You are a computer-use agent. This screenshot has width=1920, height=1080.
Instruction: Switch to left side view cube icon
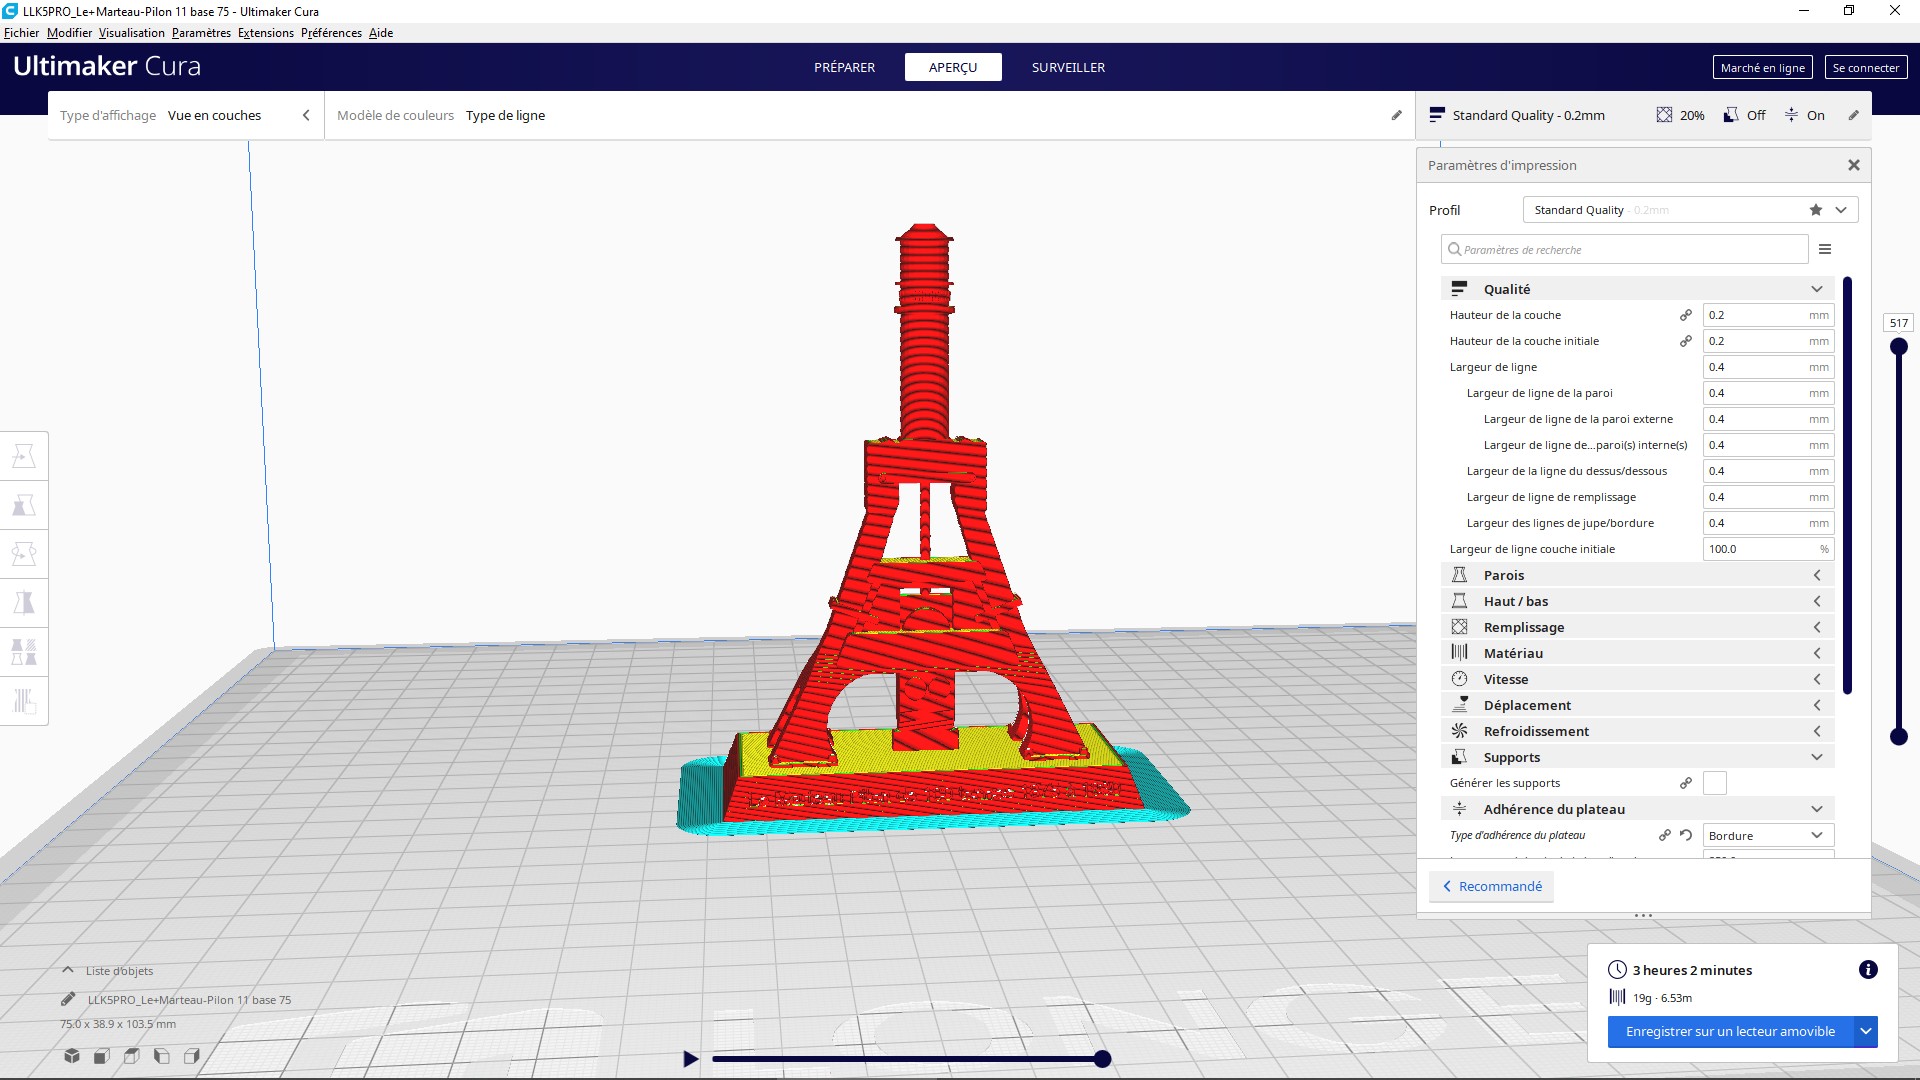(x=162, y=1056)
